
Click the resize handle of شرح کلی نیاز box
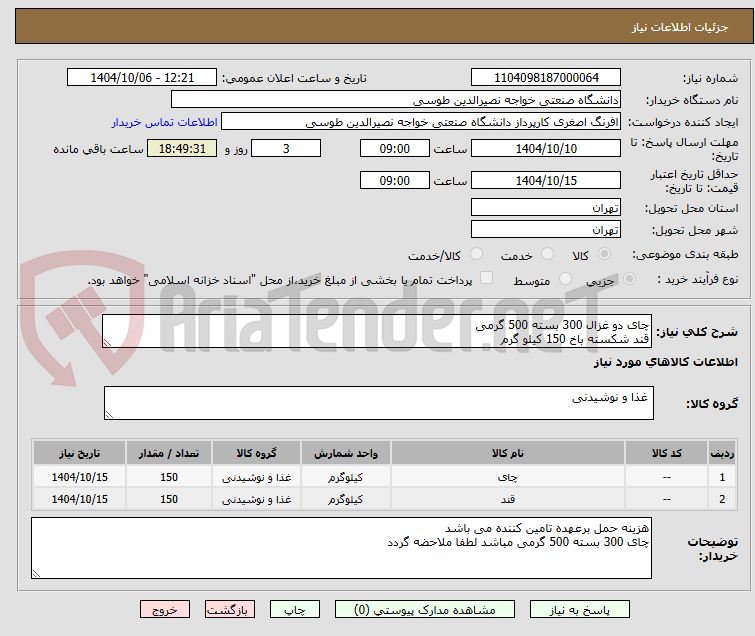click(107, 343)
